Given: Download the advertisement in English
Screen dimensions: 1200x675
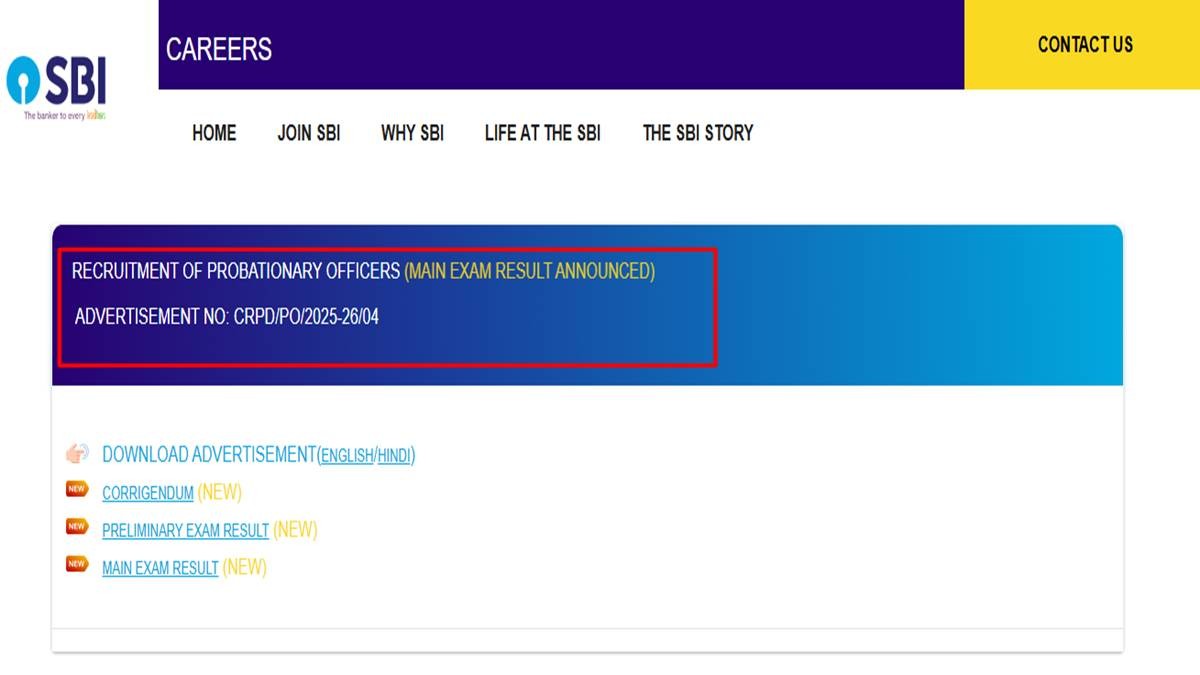Looking at the screenshot, I should tap(346, 456).
